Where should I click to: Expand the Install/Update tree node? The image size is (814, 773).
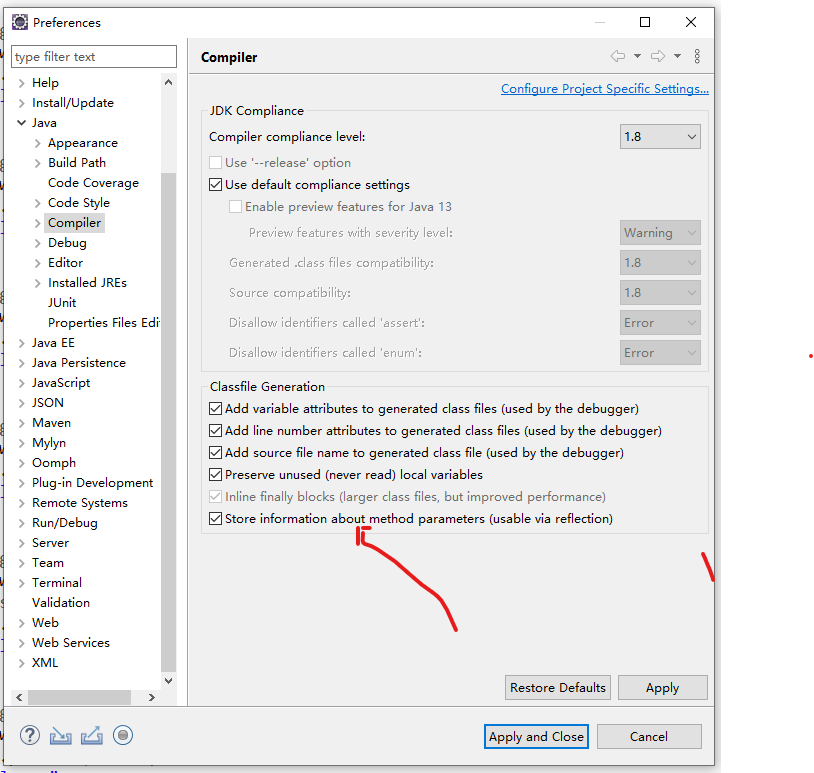(21, 103)
